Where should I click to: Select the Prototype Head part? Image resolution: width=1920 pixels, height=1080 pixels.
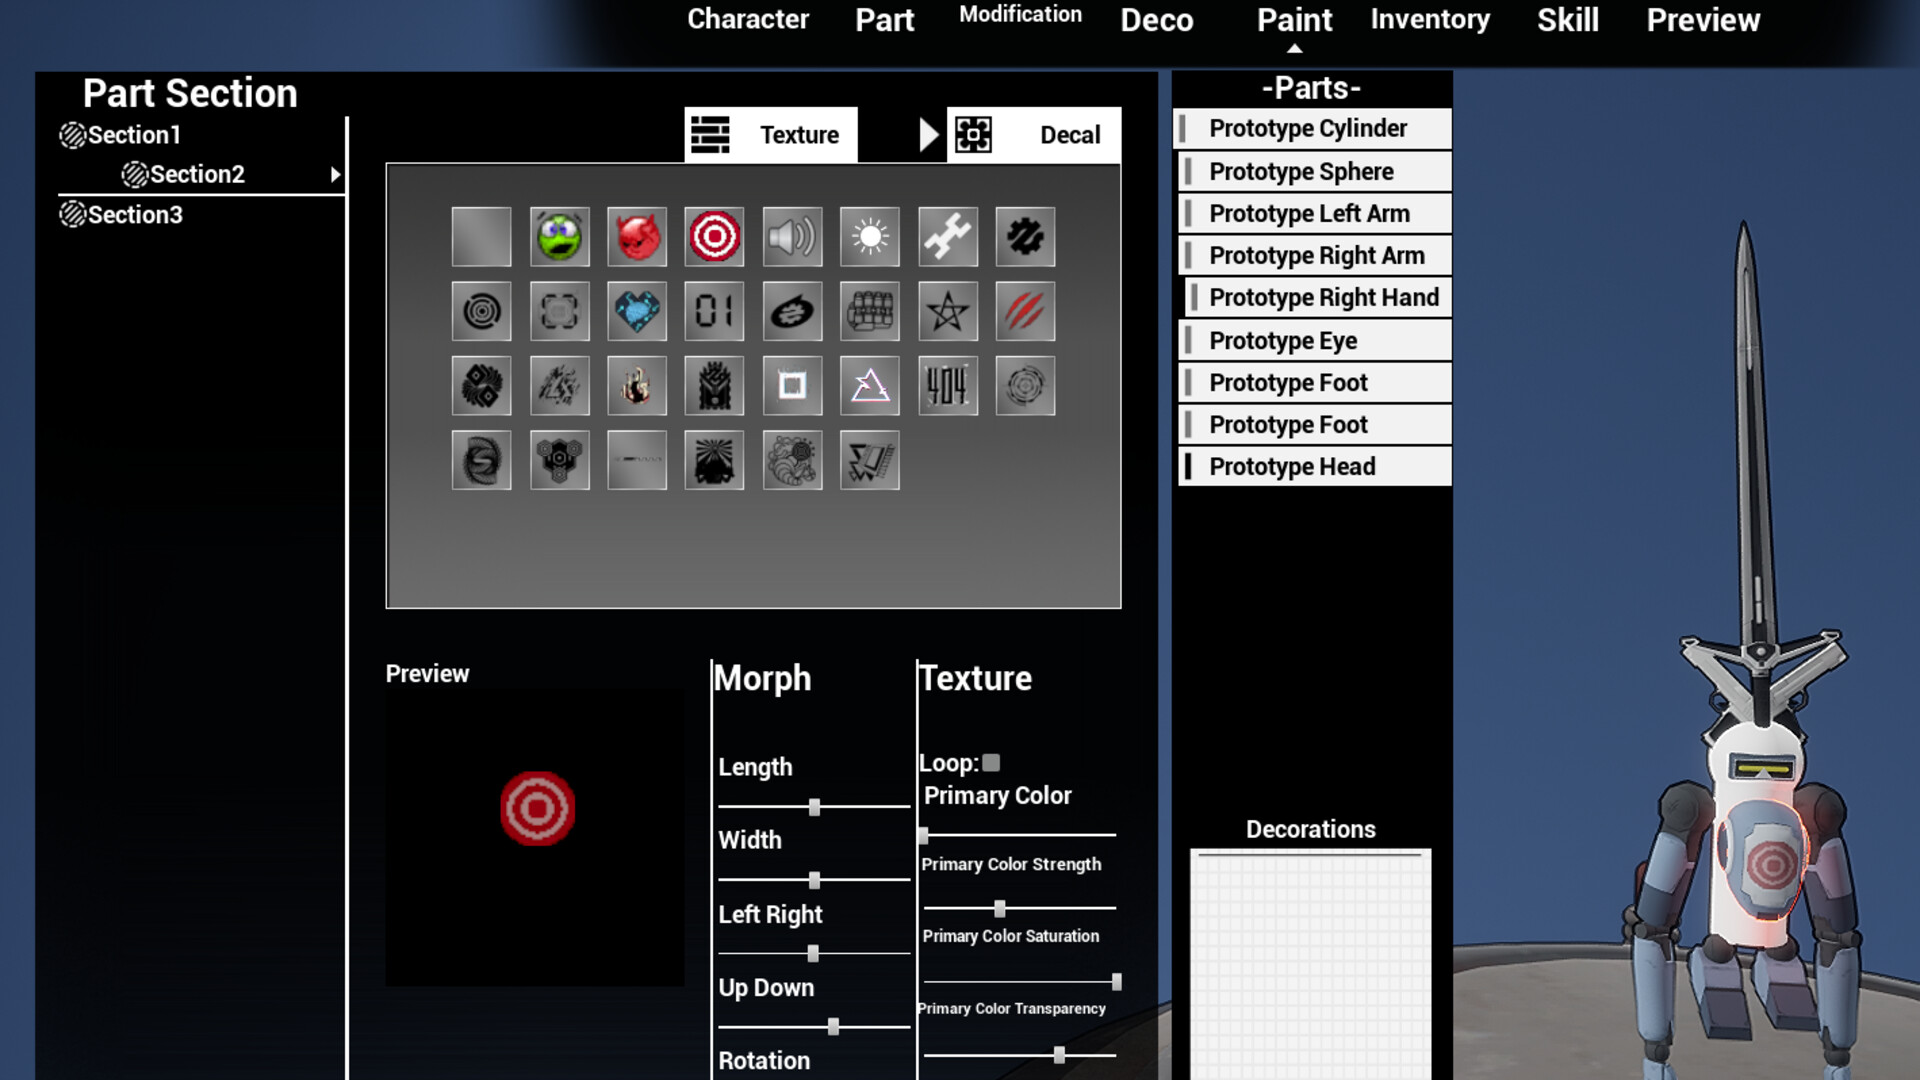[1293, 466]
